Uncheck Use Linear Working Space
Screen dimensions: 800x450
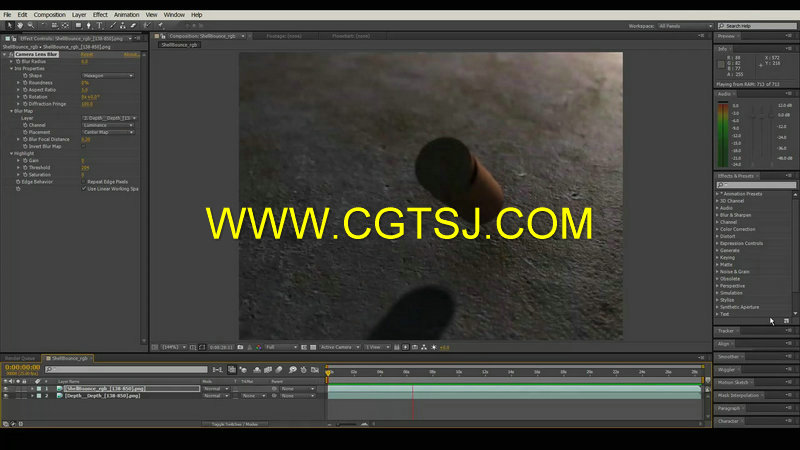click(84, 189)
